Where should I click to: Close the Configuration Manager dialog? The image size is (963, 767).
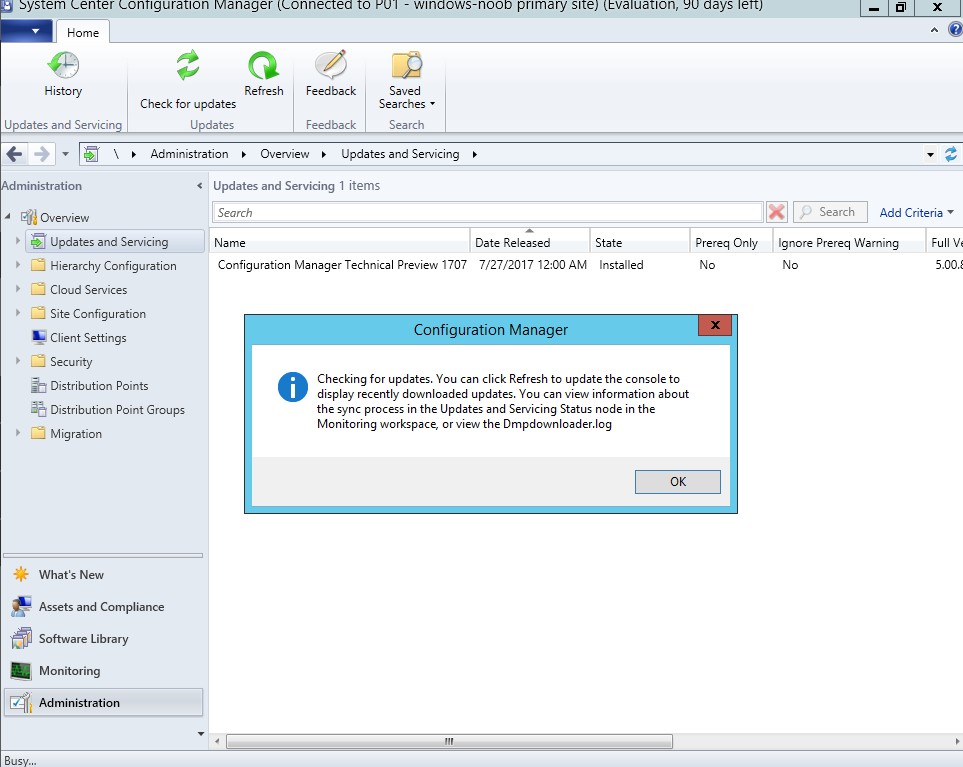click(715, 325)
